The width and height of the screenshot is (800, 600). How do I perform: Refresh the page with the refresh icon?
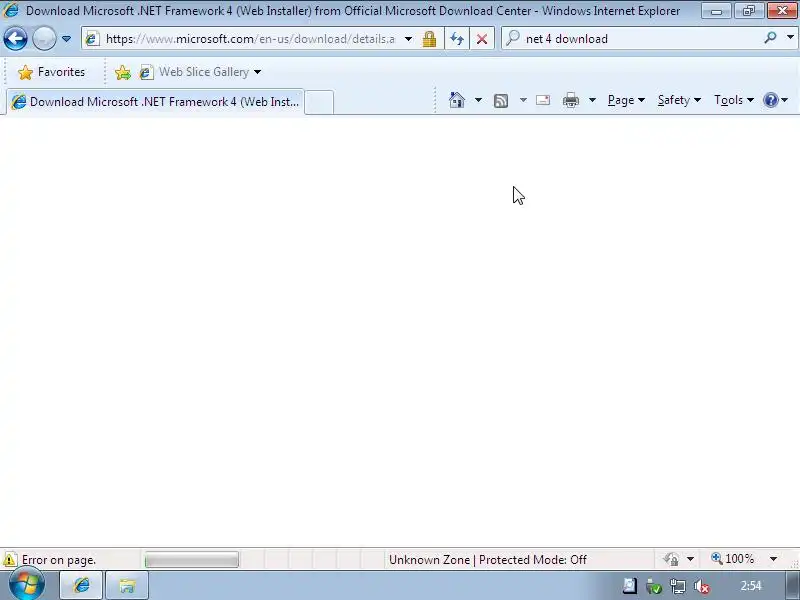[x=457, y=39]
